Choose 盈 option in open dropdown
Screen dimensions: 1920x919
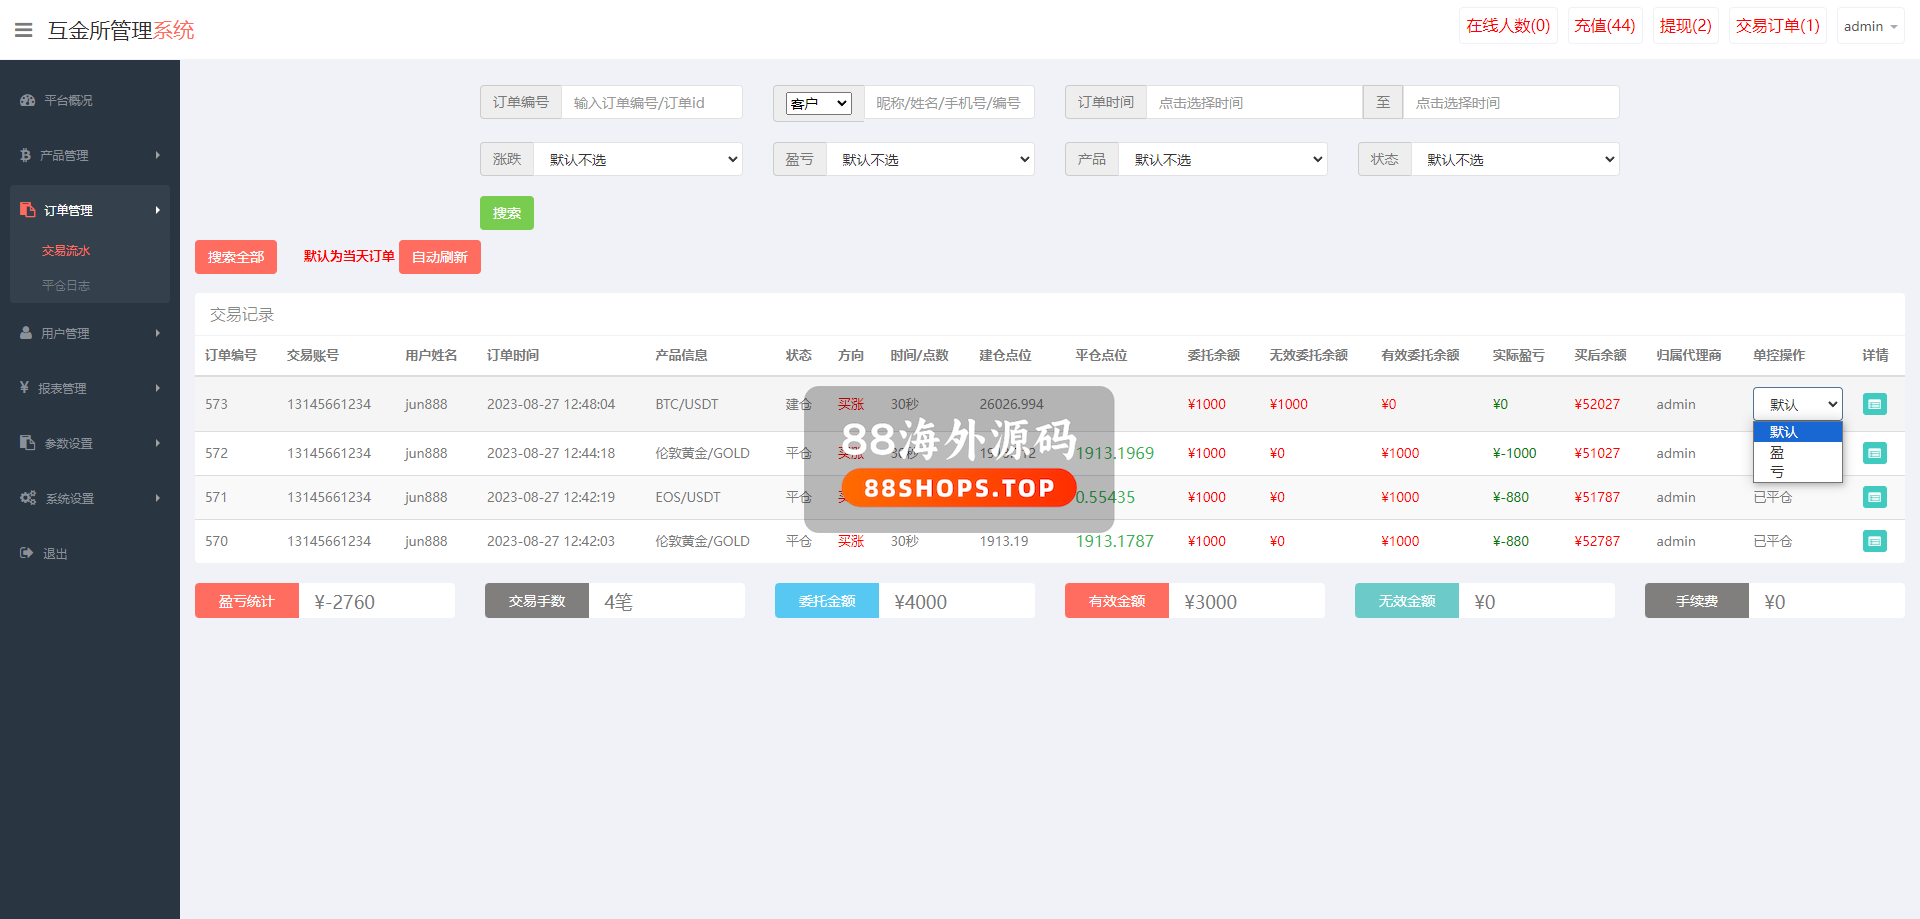click(1777, 453)
